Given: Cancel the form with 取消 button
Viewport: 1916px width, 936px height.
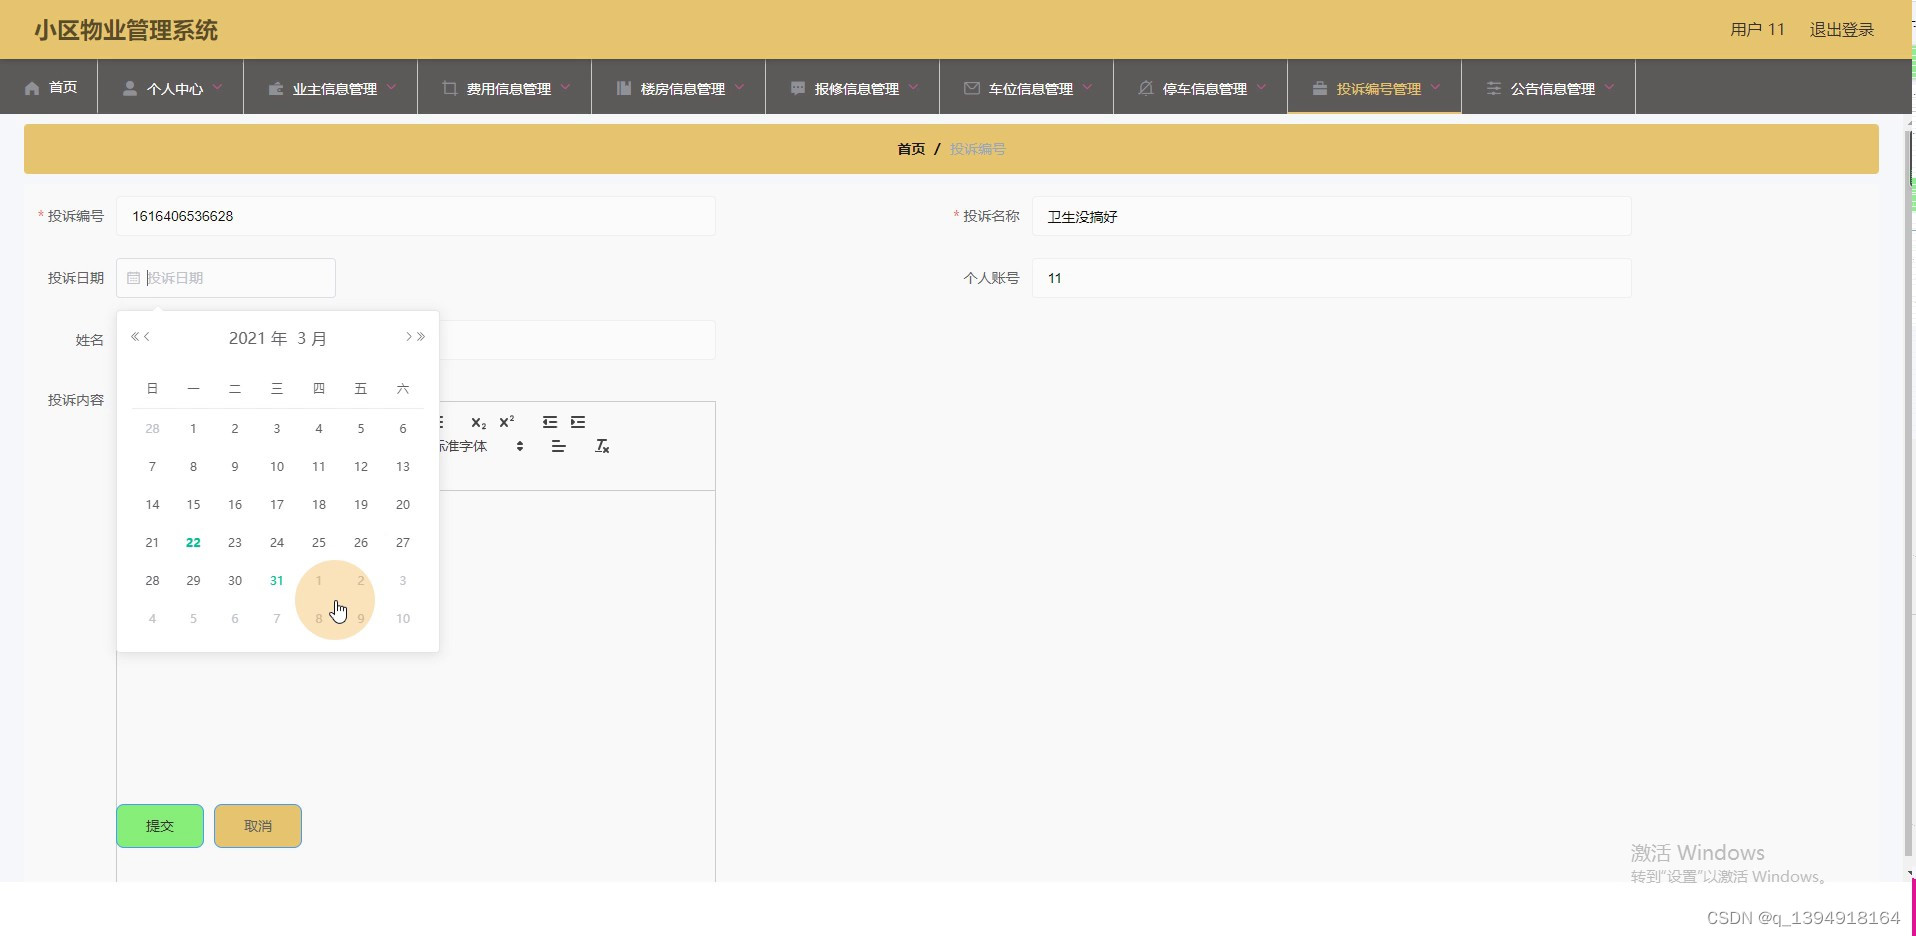Looking at the screenshot, I should pos(258,826).
